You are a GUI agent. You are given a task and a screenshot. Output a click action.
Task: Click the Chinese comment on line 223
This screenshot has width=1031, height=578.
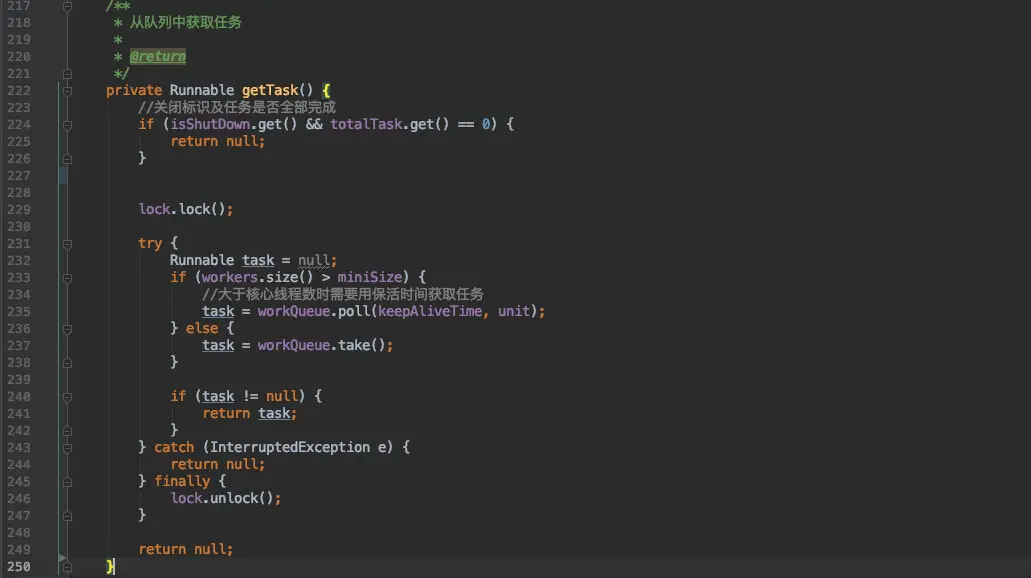[237, 107]
